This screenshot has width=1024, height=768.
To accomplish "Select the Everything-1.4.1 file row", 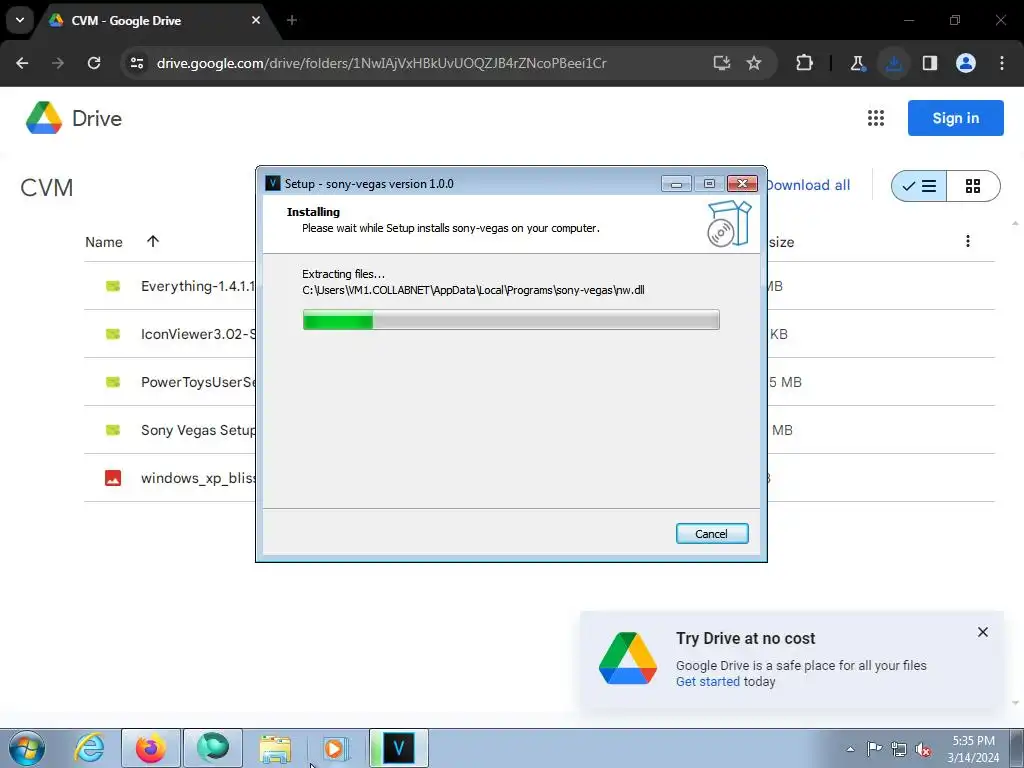I will tap(539, 286).
